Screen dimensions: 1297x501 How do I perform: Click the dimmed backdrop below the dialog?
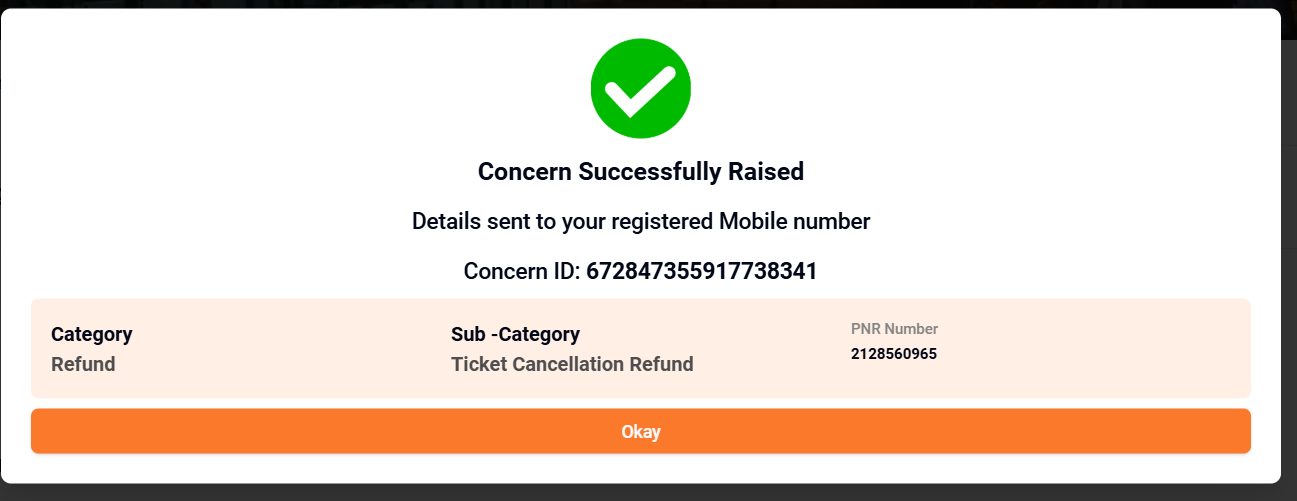pos(640,493)
